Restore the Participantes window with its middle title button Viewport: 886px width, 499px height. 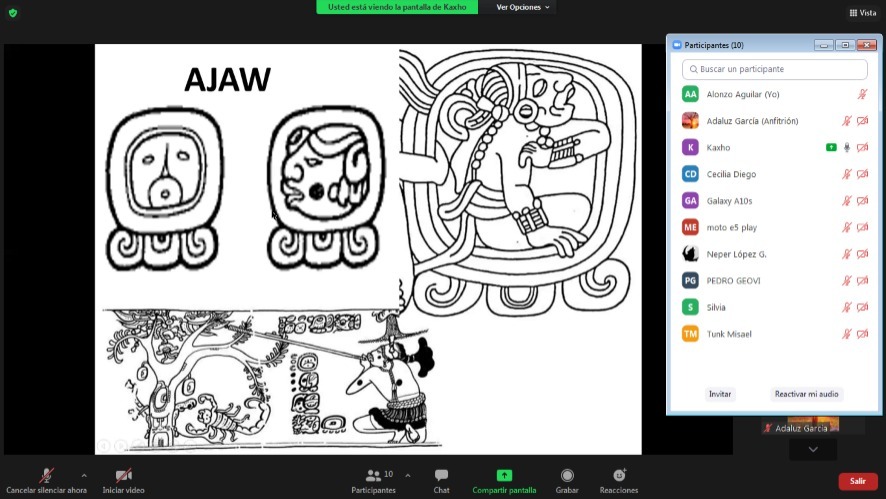[x=845, y=45]
